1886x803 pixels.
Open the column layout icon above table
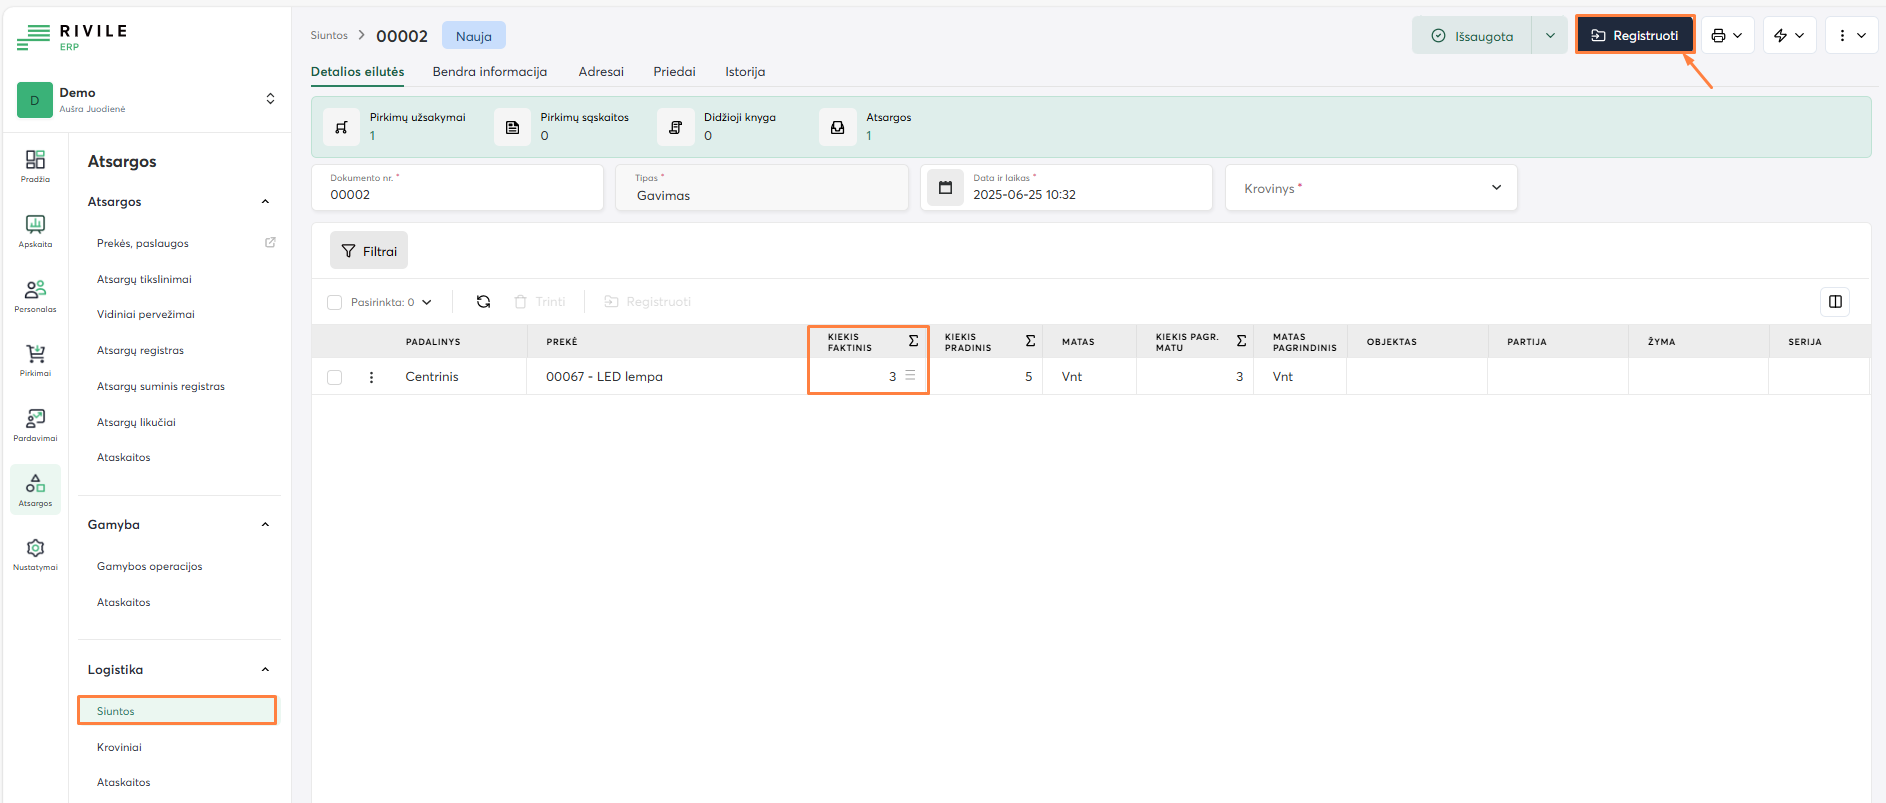(1835, 302)
